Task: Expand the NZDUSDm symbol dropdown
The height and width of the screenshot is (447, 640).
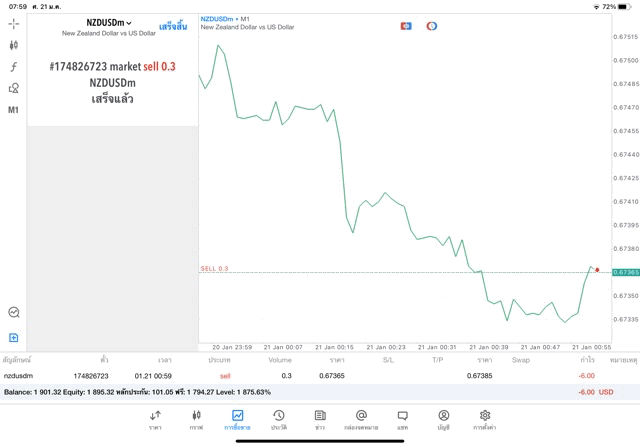Action: [109, 23]
